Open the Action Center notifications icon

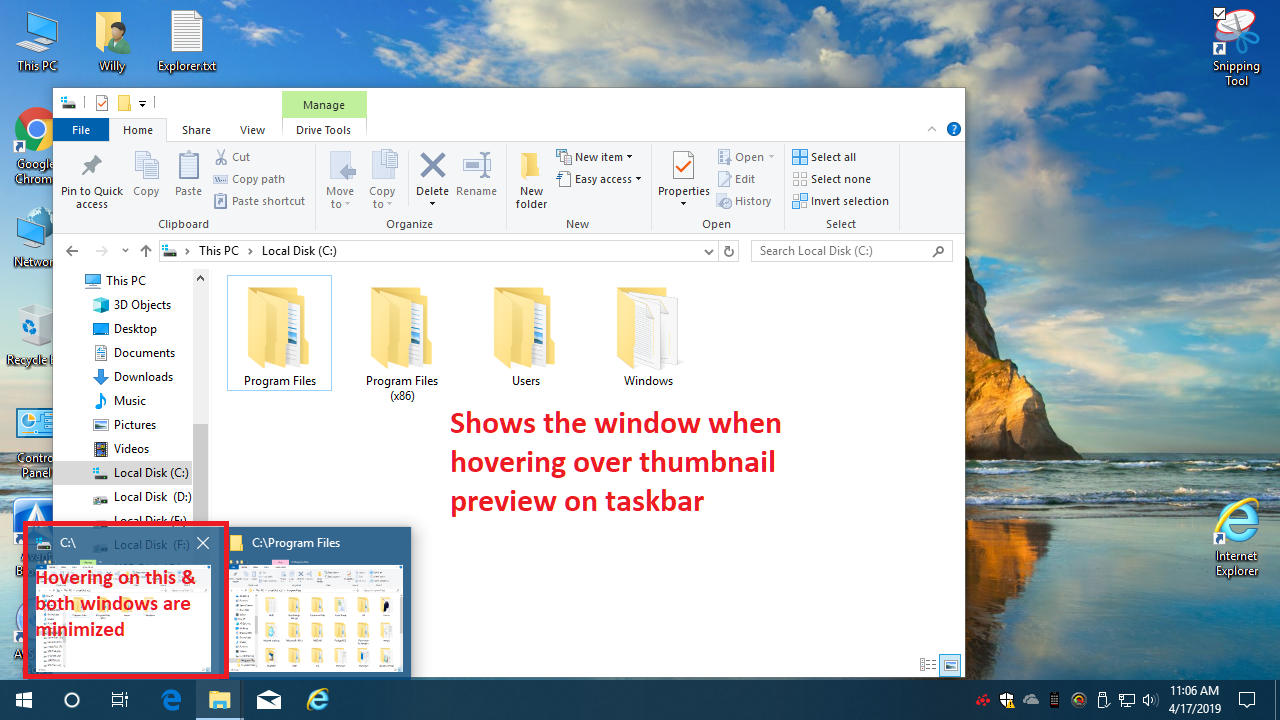tap(1247, 700)
